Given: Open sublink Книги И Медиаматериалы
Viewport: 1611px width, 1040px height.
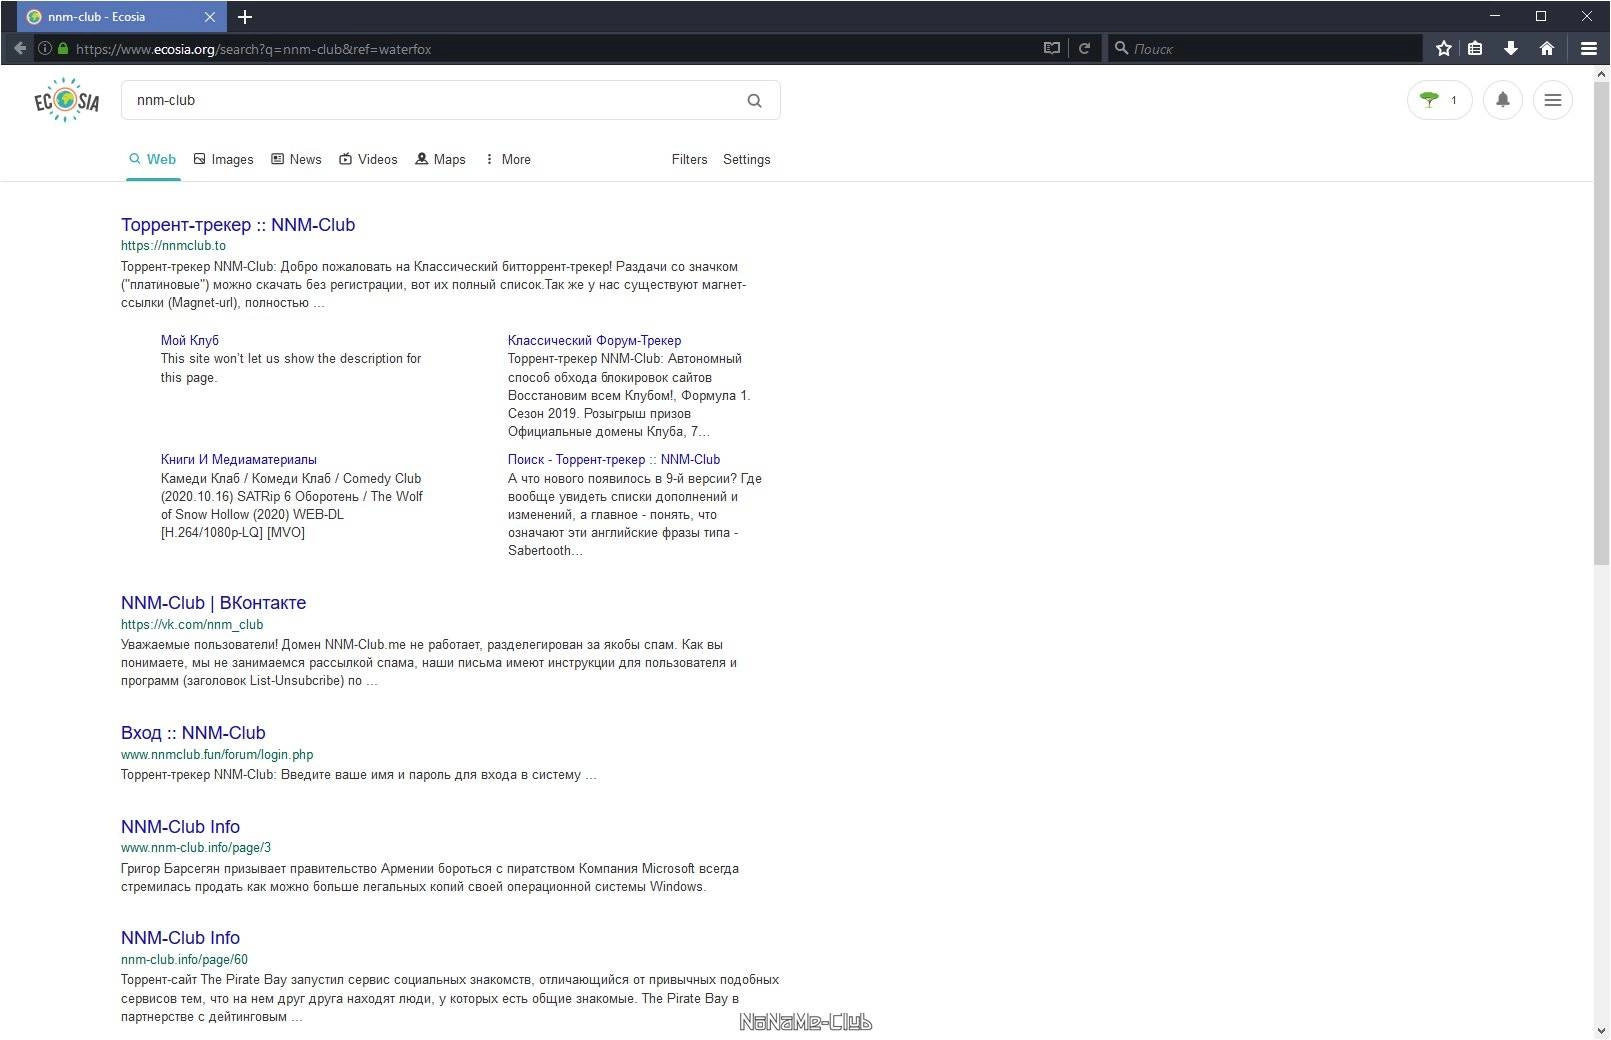Looking at the screenshot, I should (239, 459).
